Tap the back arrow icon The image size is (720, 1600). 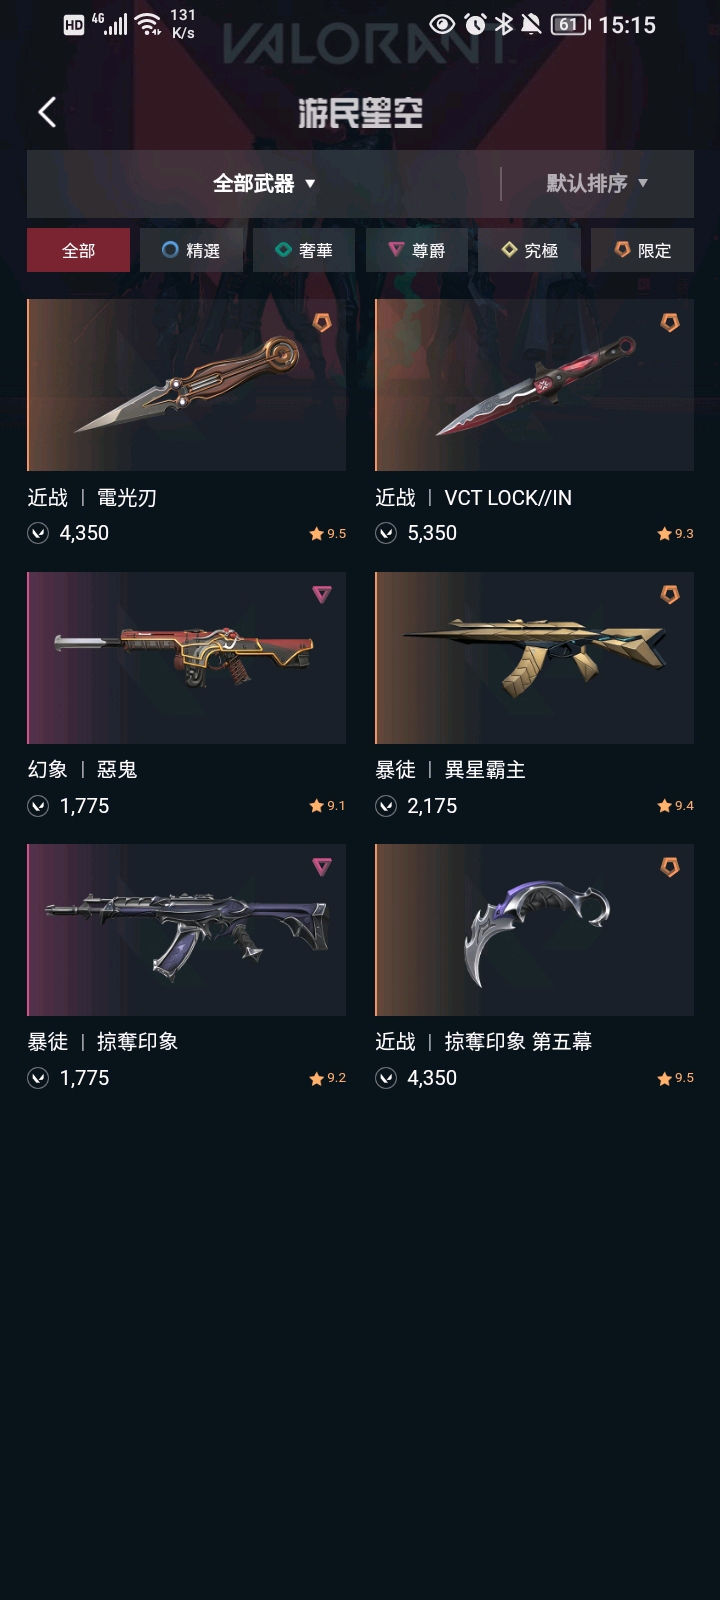(47, 112)
